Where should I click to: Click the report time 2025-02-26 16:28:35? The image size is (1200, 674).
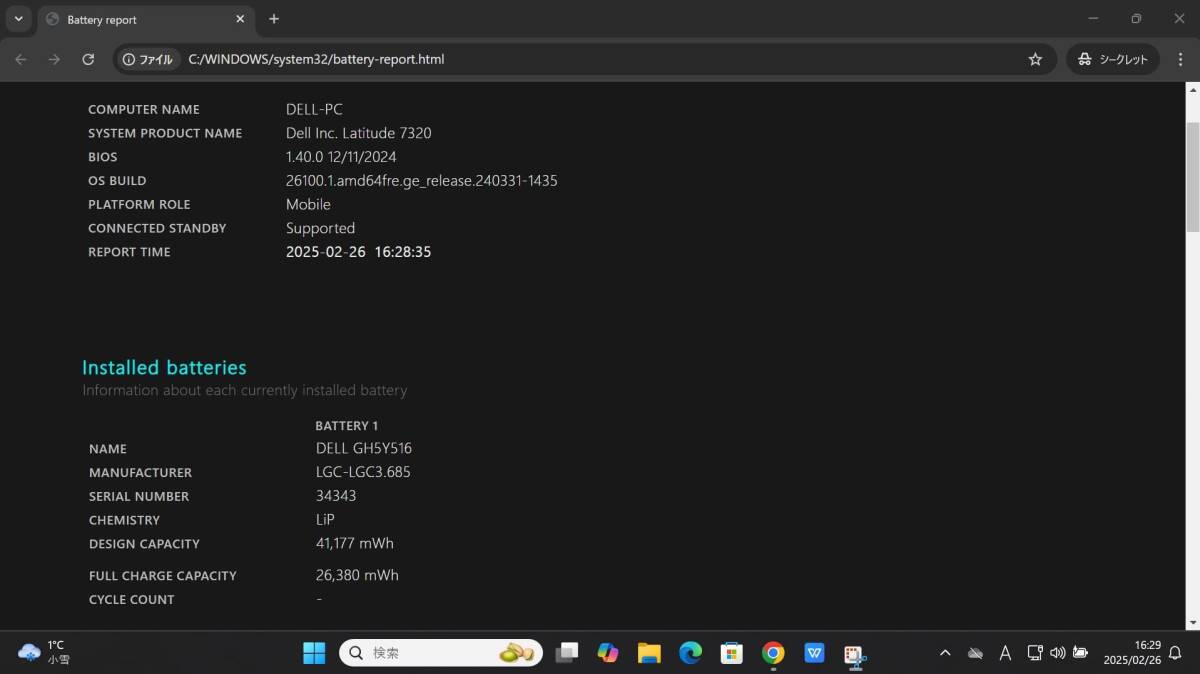click(x=358, y=252)
